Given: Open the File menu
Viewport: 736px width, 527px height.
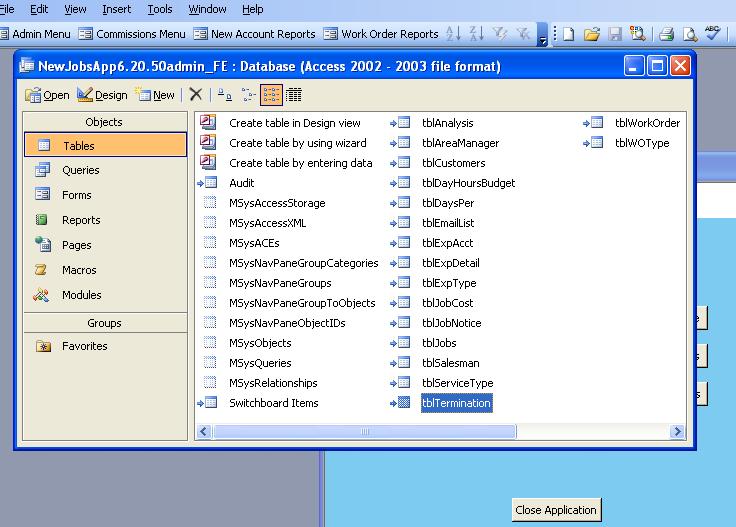Looking at the screenshot, I should 7,9.
